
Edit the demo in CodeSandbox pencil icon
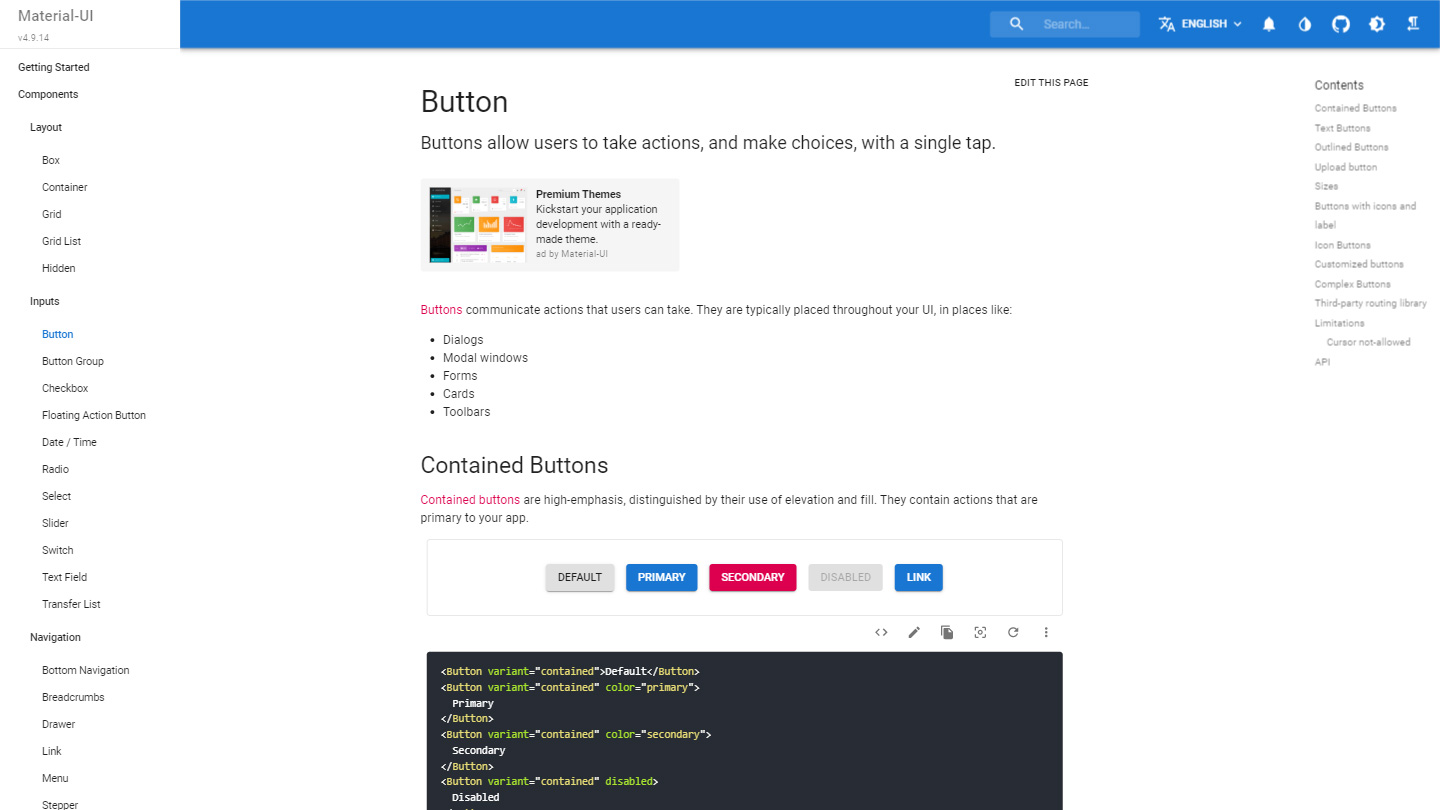point(914,632)
